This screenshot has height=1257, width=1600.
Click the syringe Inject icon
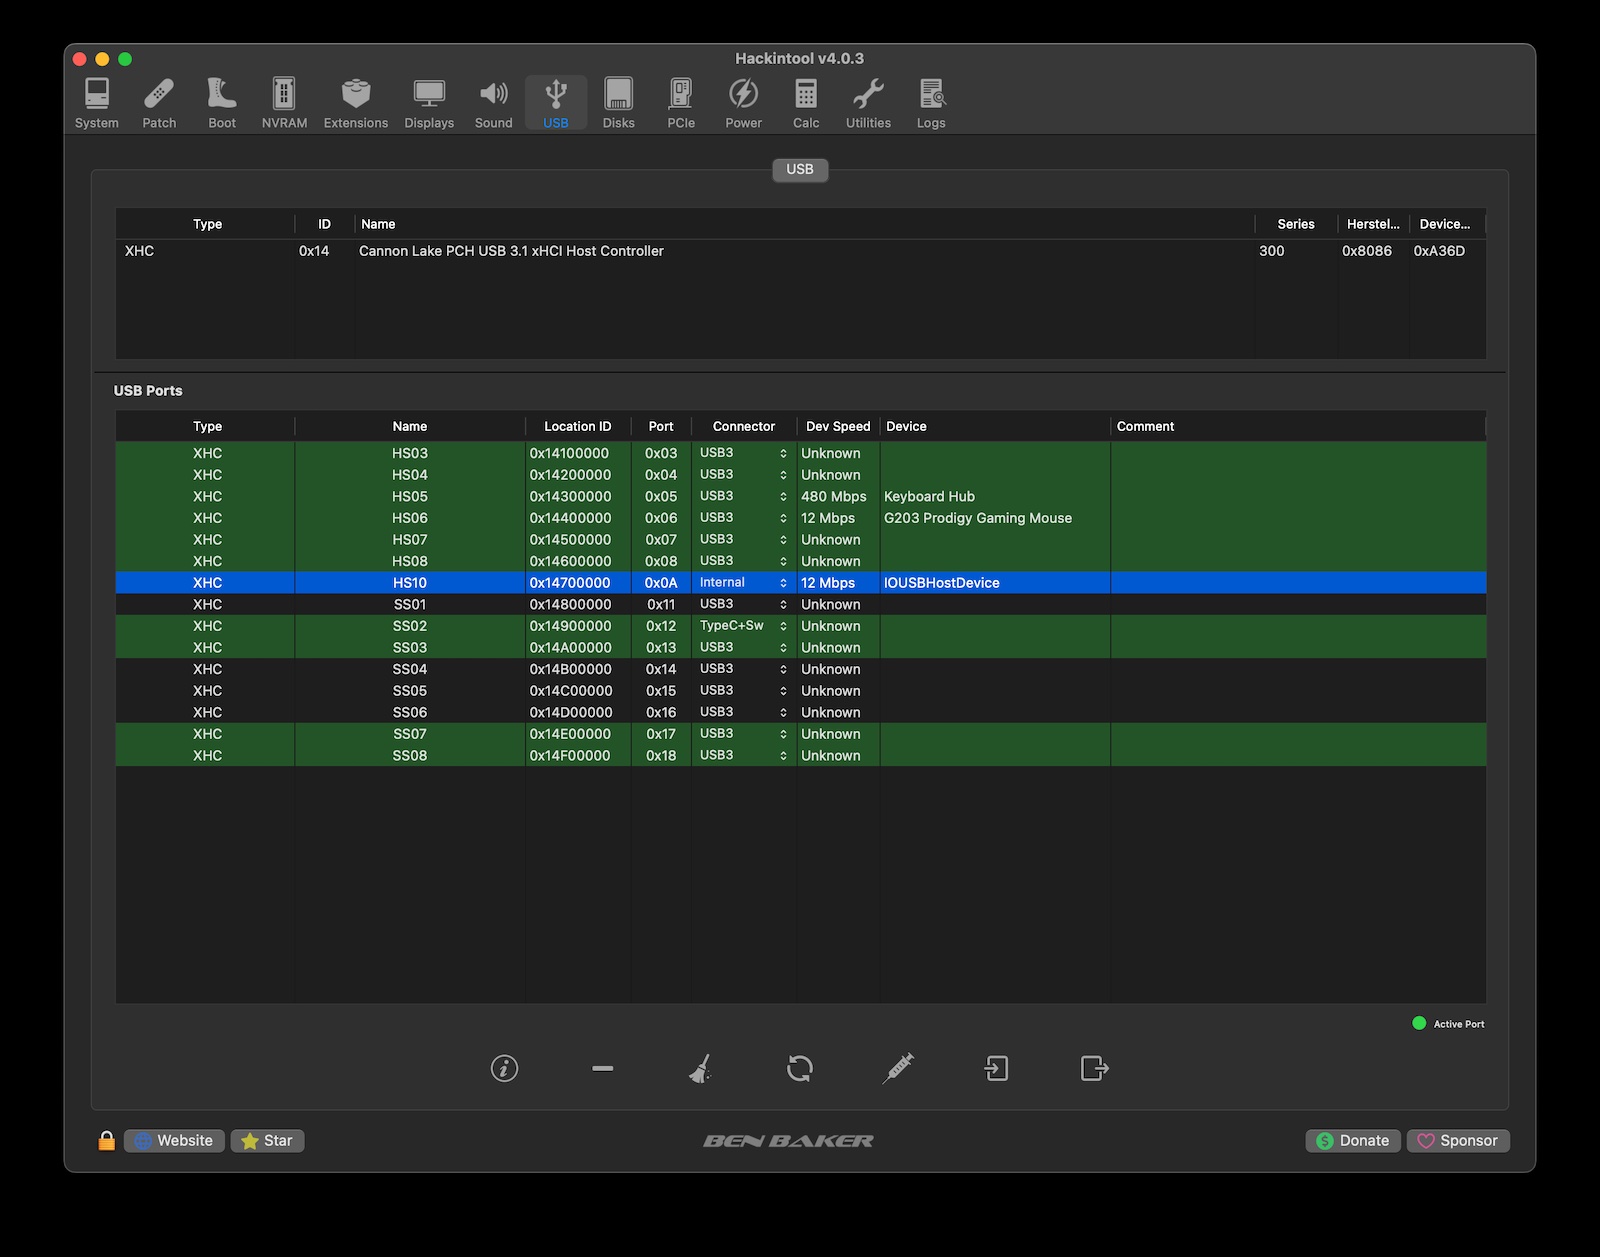point(898,1068)
